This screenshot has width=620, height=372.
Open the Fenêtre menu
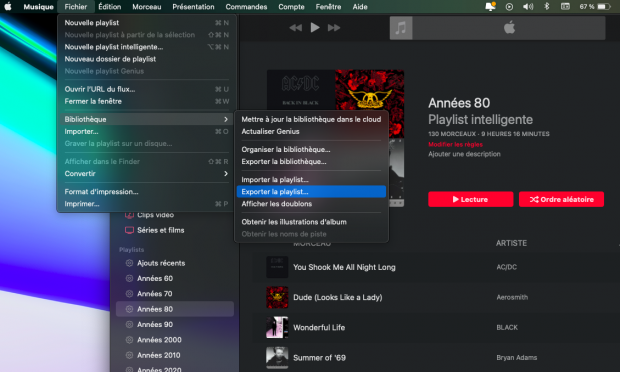tap(328, 7)
